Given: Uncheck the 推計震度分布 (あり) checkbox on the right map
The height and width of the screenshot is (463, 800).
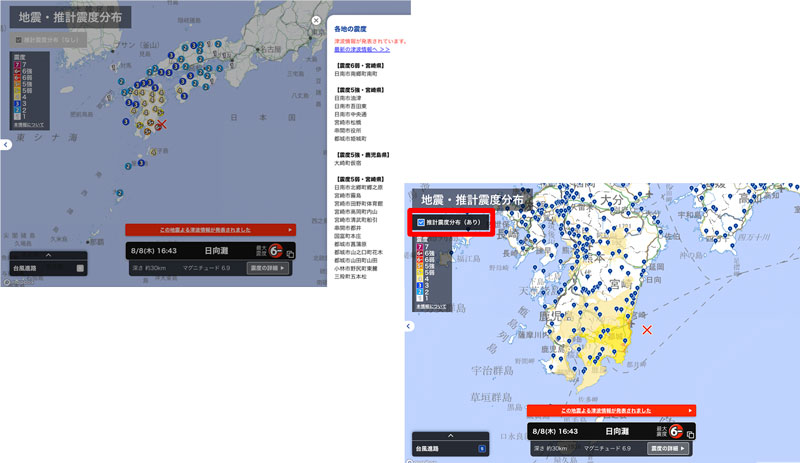Looking at the screenshot, I should (x=421, y=222).
